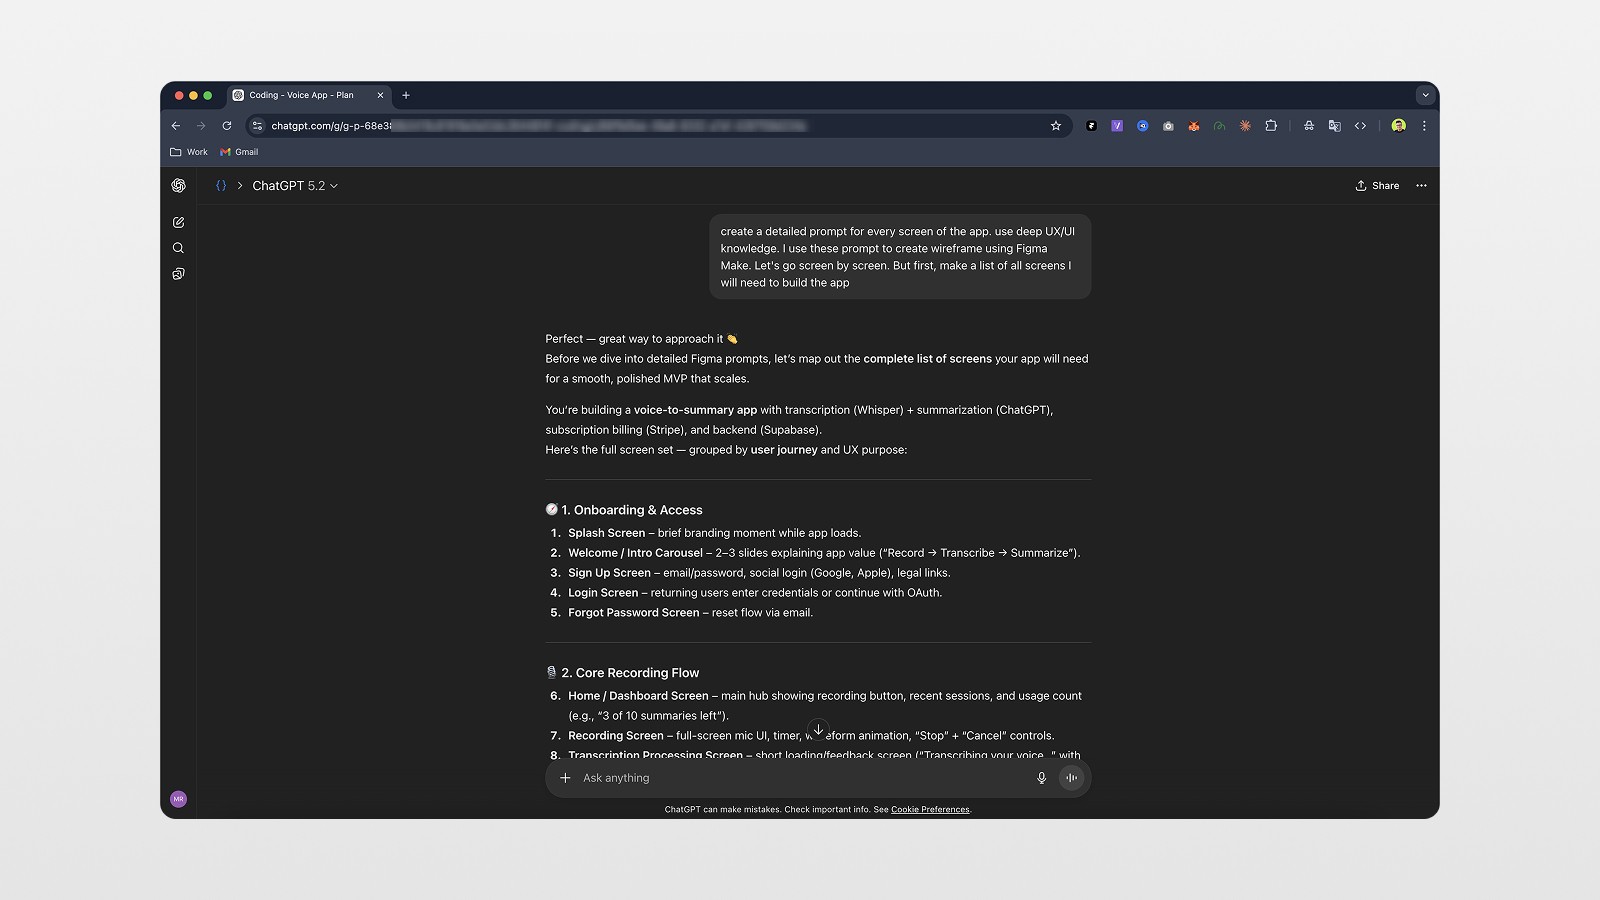Click the incognito spy glasses extension icon
The height and width of the screenshot is (900, 1600).
coord(1308,126)
